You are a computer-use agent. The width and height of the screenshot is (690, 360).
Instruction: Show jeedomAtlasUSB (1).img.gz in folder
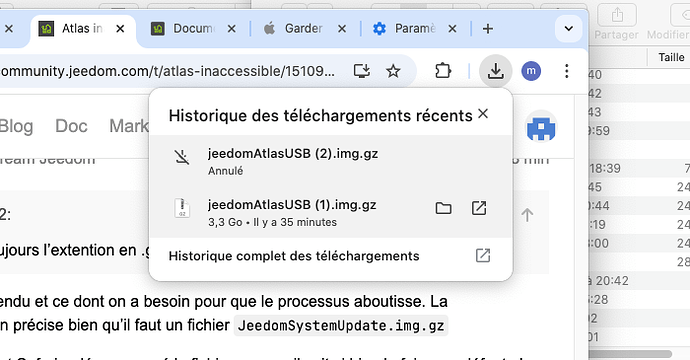[443, 208]
